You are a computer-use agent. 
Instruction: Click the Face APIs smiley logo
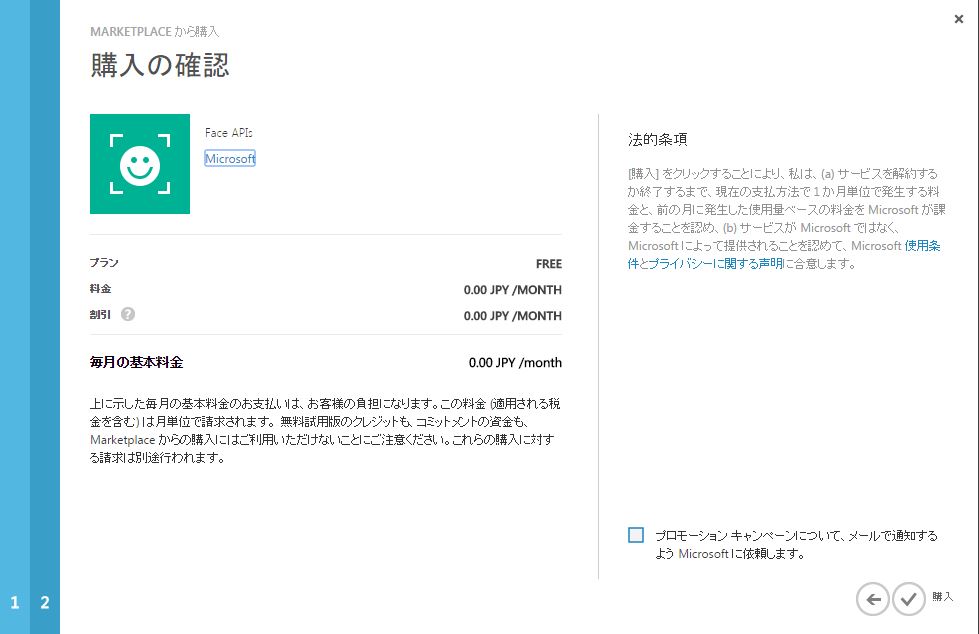click(140, 164)
